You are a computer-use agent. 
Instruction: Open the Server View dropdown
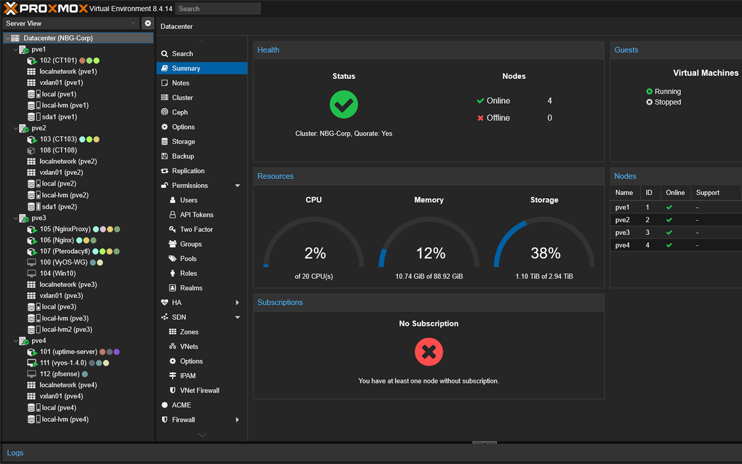[x=70, y=23]
